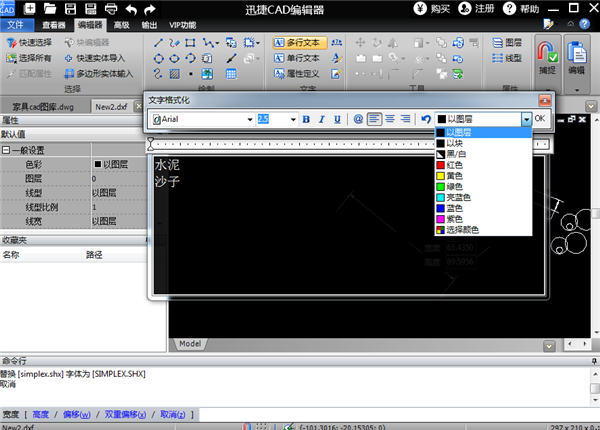
Task: Collapse the 一般设置 tree section
Action: [6, 150]
